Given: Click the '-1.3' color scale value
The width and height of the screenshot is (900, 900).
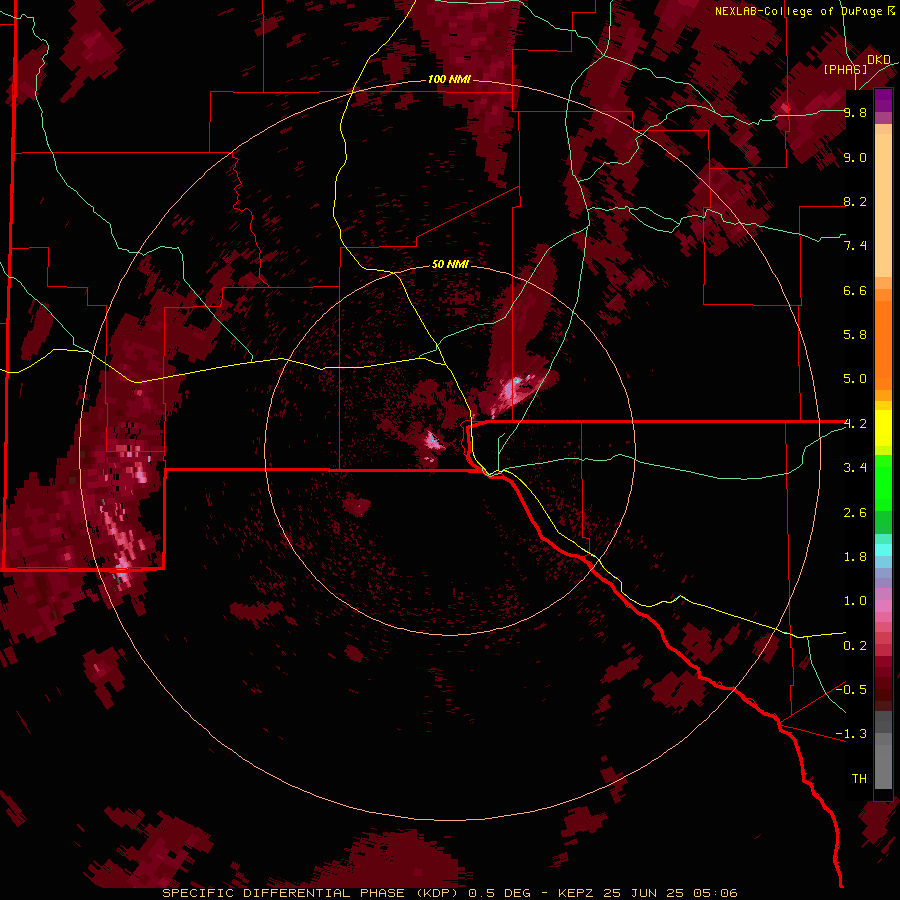Looking at the screenshot, I should click(x=851, y=734).
